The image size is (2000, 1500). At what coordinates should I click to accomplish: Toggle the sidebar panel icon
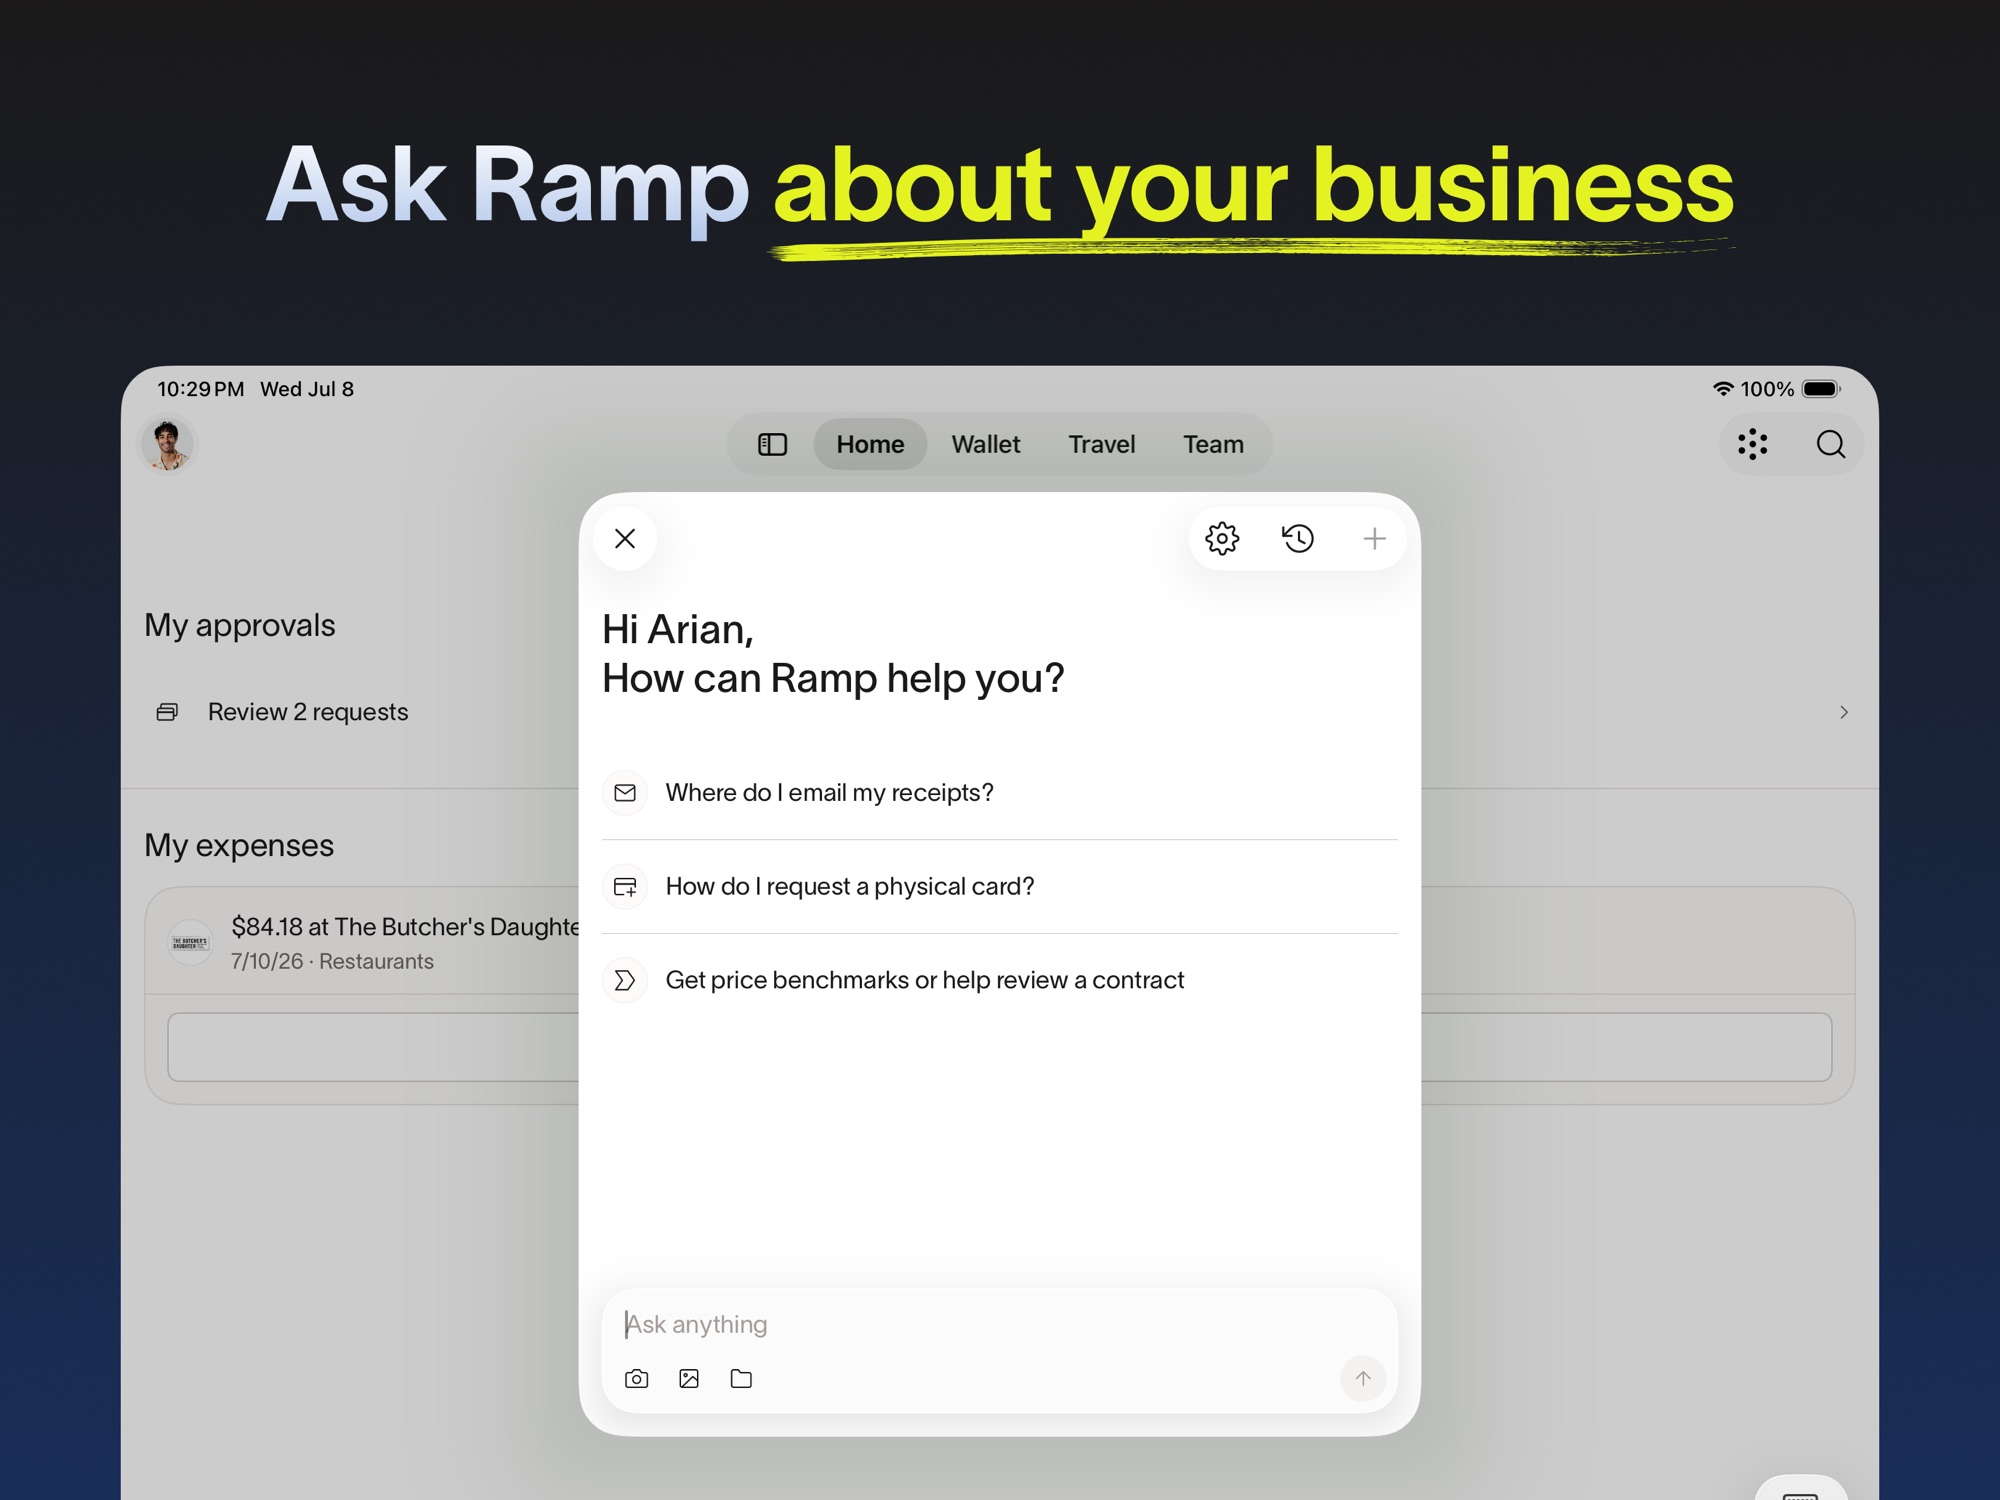pyautogui.click(x=772, y=444)
